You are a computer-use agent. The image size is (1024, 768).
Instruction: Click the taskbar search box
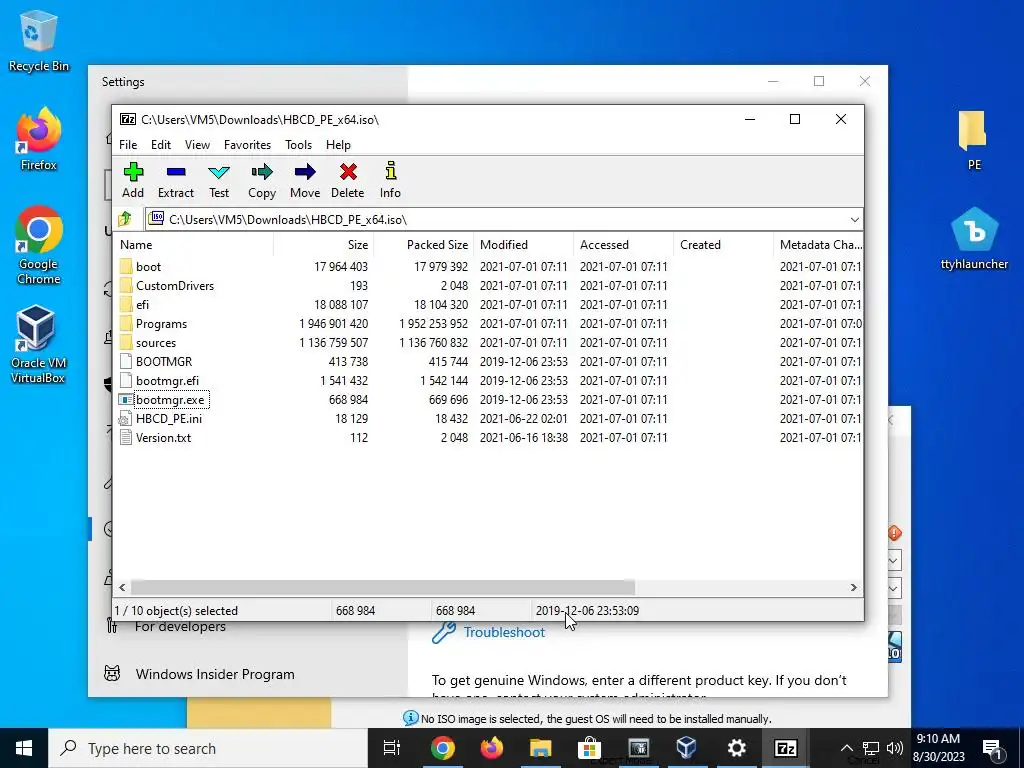[208, 748]
